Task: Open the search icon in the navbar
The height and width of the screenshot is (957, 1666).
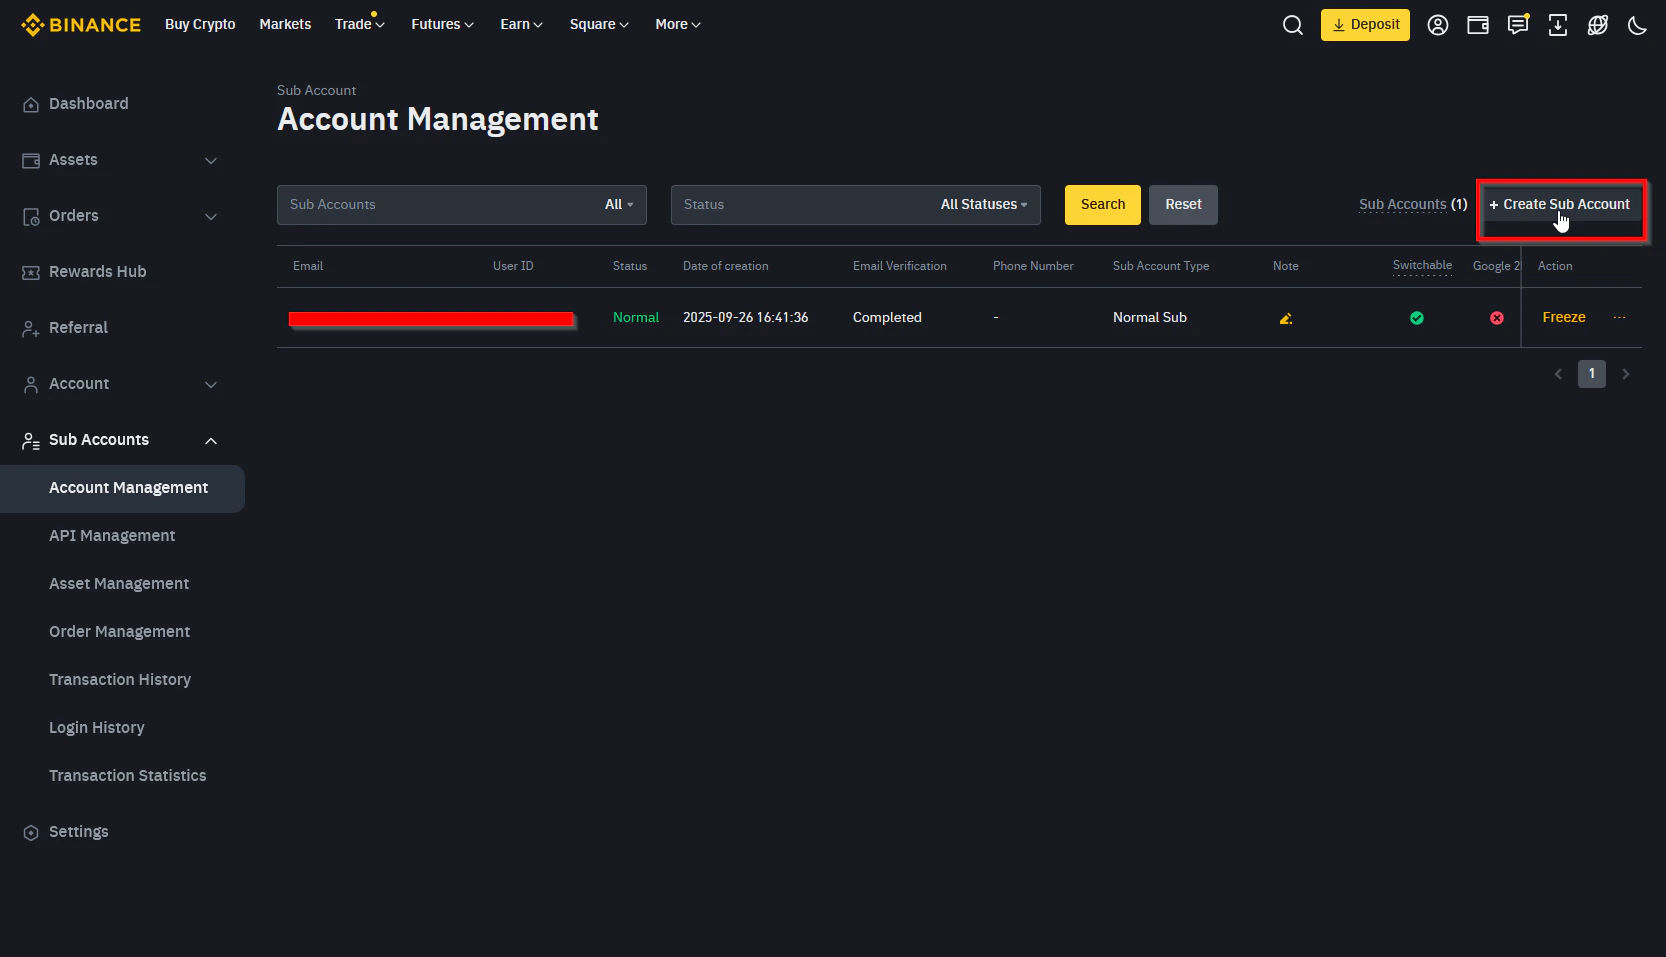Action: click(1292, 24)
